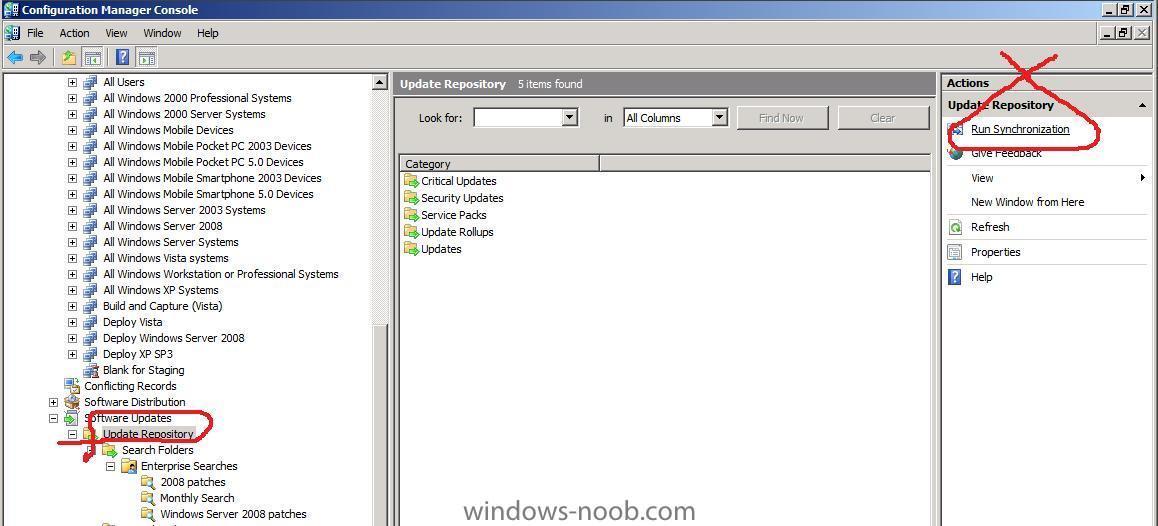
Task: Click the Find Now button
Action: 782,118
